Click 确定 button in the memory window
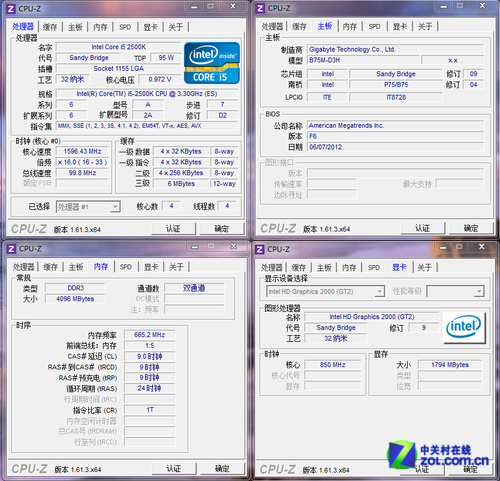 point(222,468)
